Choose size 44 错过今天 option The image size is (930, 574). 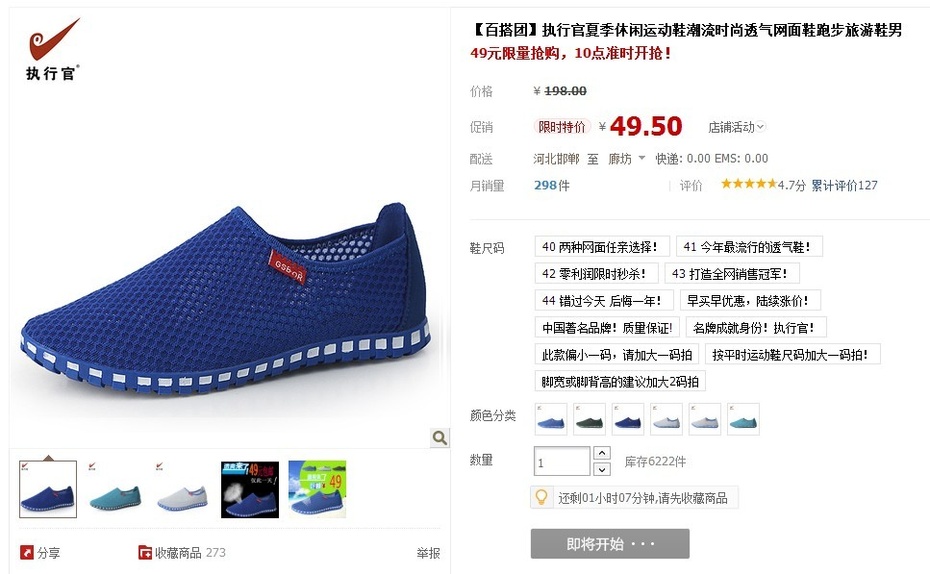604,300
